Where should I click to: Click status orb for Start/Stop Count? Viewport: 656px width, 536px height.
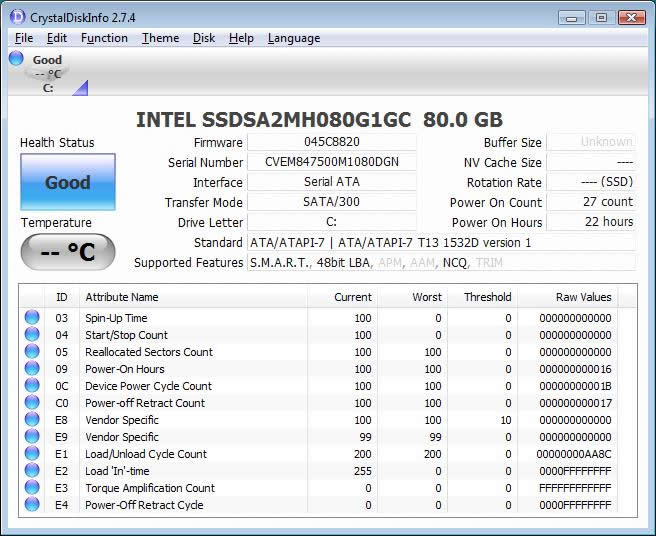(32, 335)
